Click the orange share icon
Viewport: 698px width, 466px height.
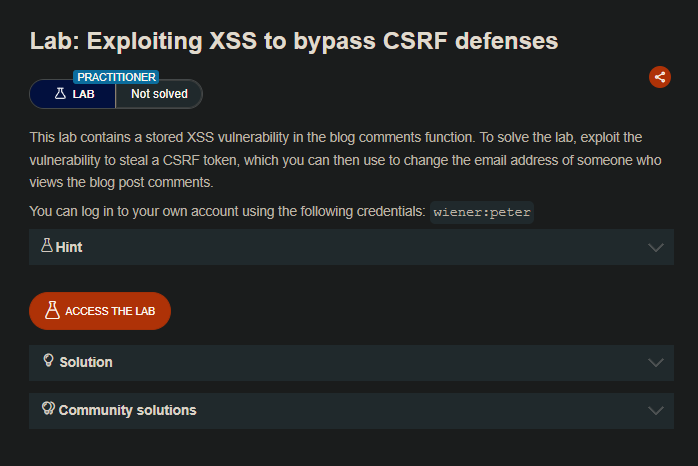(659, 77)
